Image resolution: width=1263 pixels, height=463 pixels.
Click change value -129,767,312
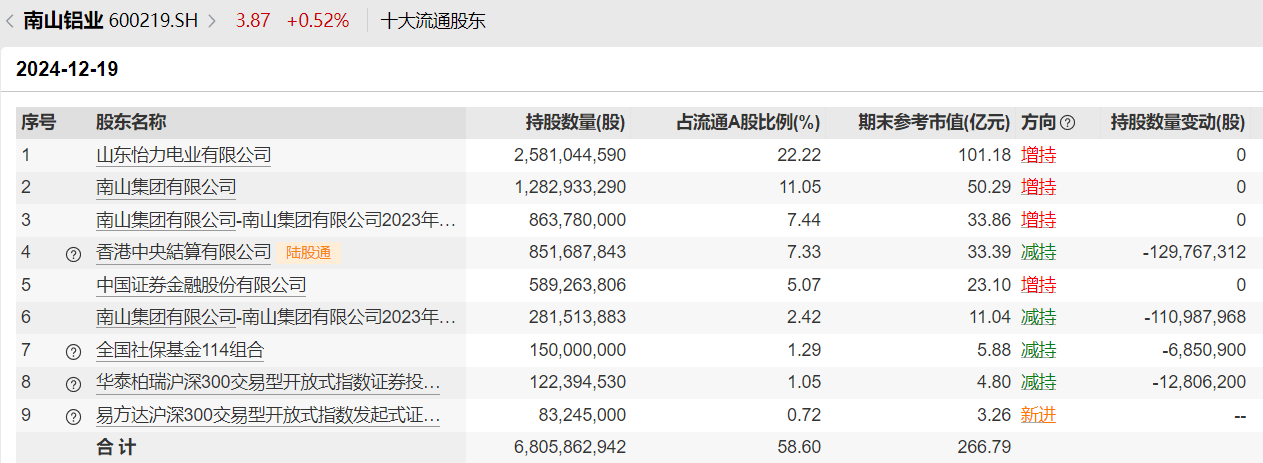[x=1194, y=252]
